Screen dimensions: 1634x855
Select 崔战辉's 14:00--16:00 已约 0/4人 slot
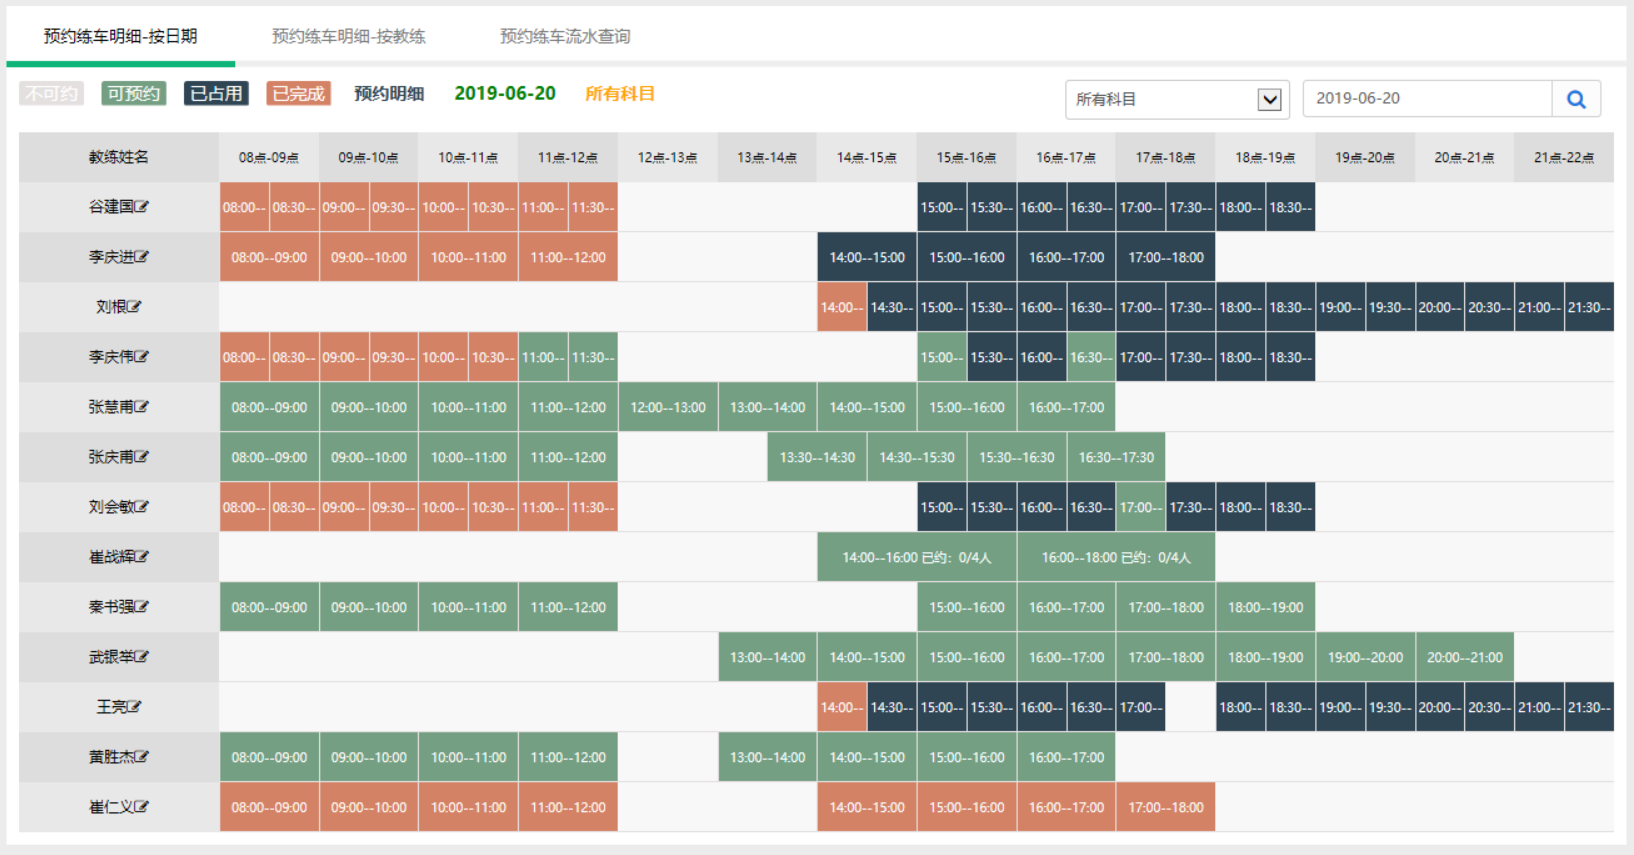[x=917, y=557]
